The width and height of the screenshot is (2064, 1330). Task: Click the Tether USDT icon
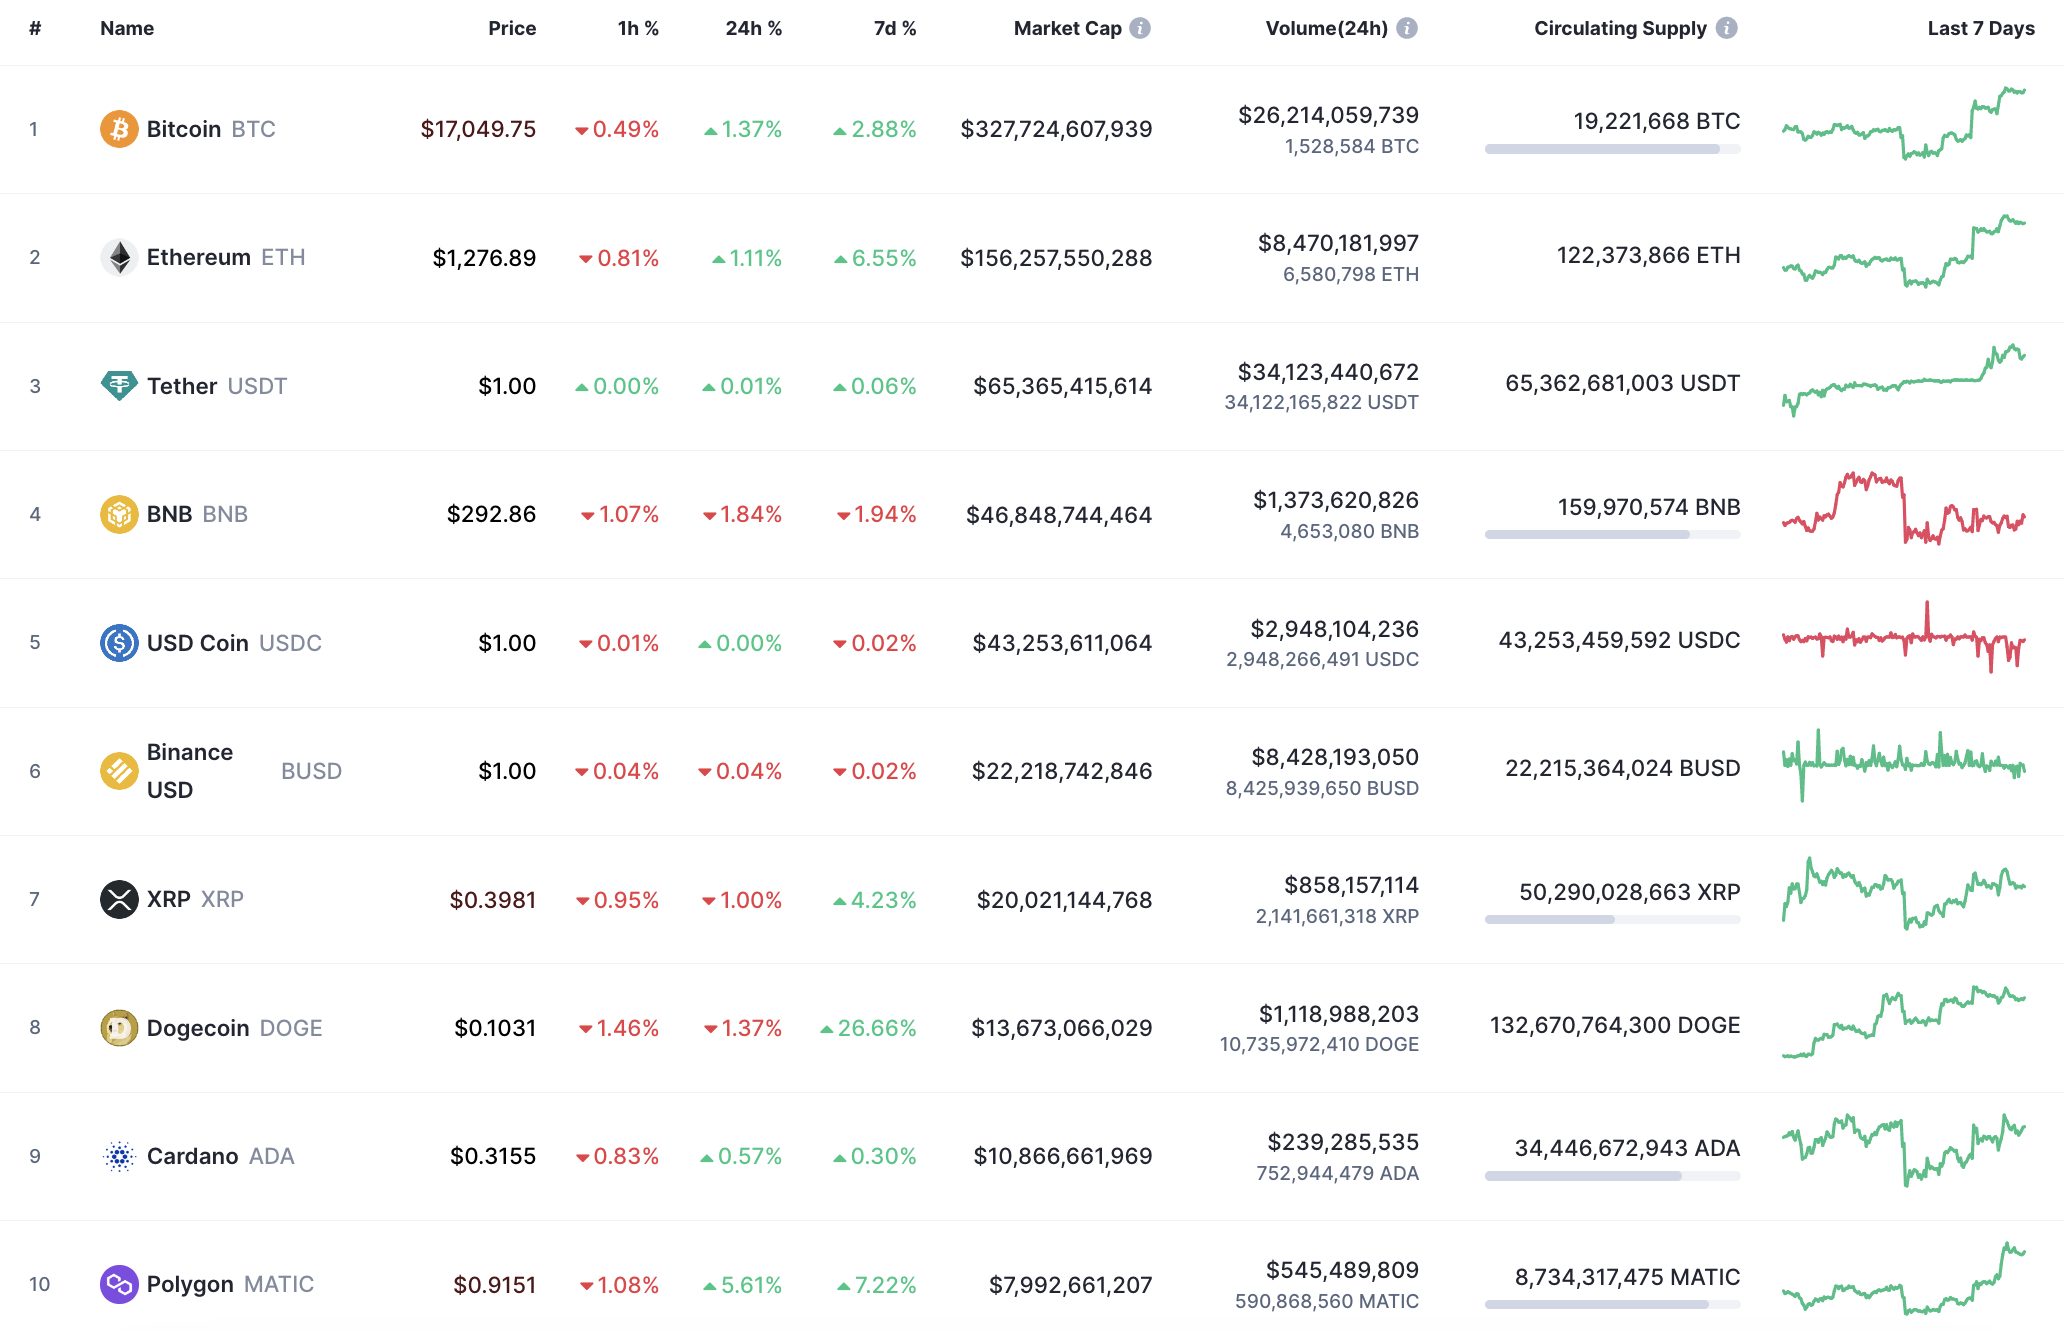point(119,385)
